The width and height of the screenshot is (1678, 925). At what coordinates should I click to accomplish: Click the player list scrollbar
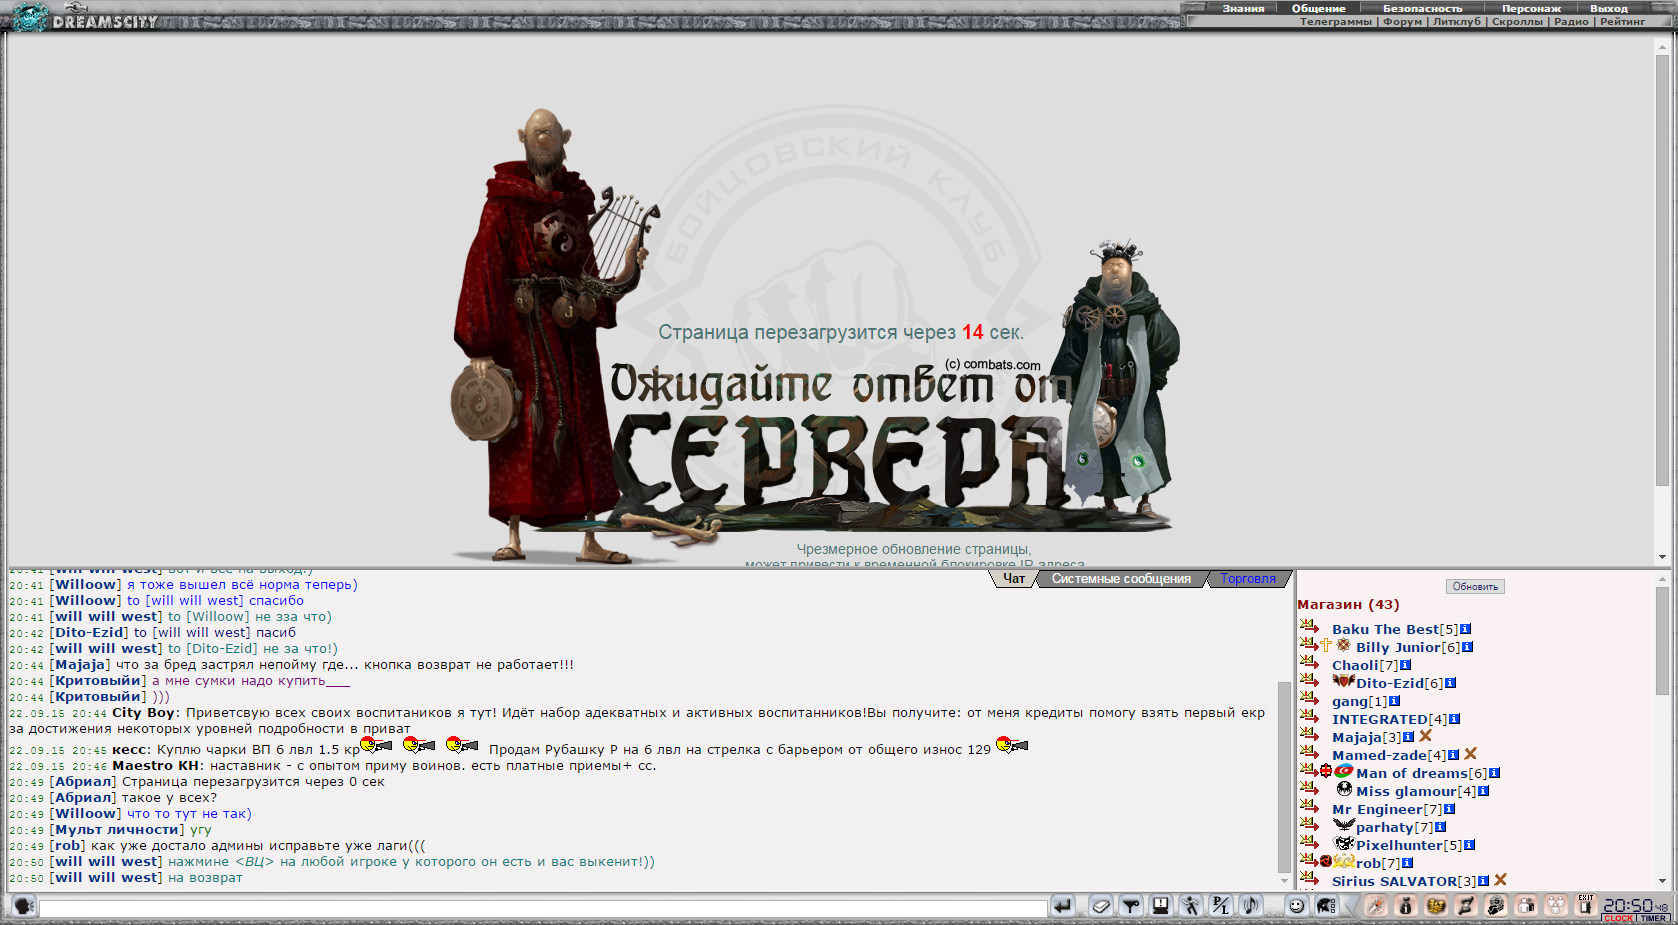(x=1663, y=640)
